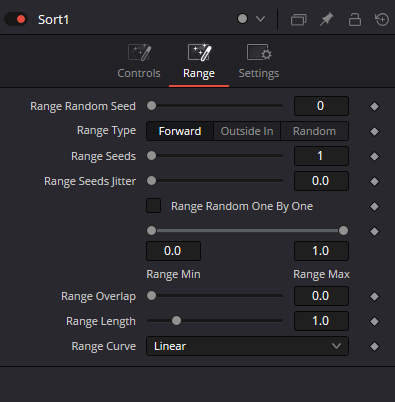
Task: Click the Range Seeds Jitter value field
Action: point(321,181)
